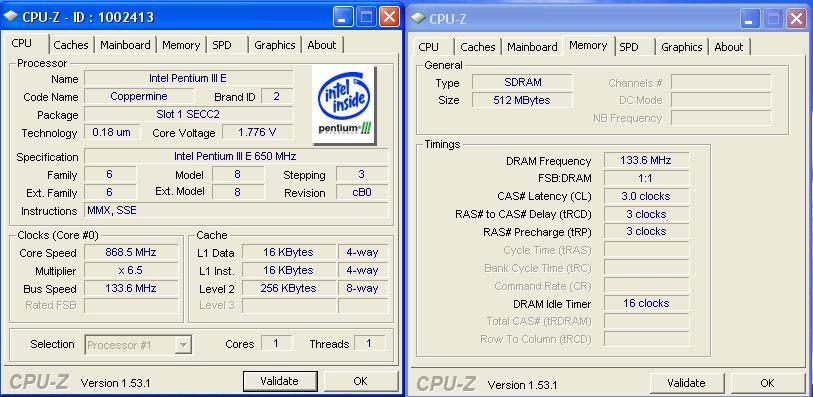Click the DRAM Idle Timer value '16 clocks'
This screenshot has width=813, height=397.
click(646, 303)
